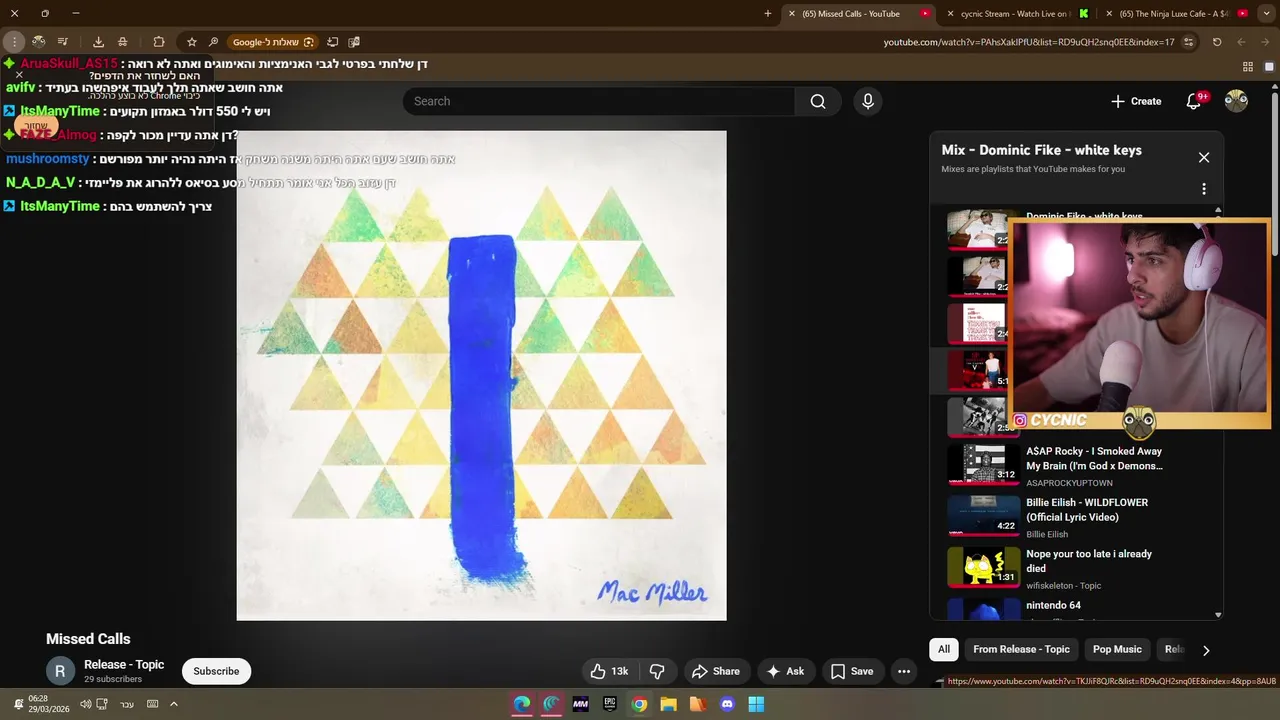
Task: Select the 'From Release - Topic' chip
Action: pyautogui.click(x=1021, y=649)
